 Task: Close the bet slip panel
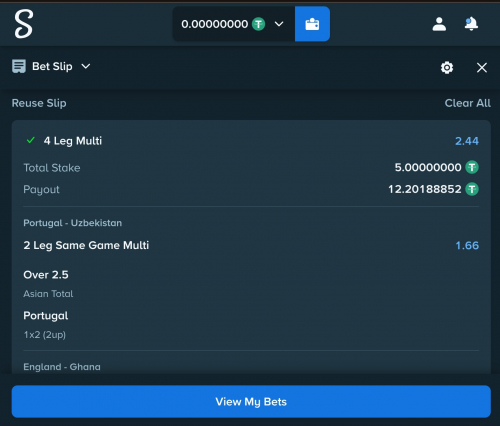point(482,68)
